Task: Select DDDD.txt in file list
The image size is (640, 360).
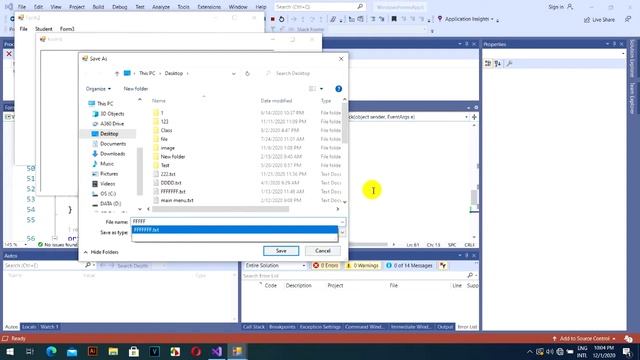Action: pos(171,183)
